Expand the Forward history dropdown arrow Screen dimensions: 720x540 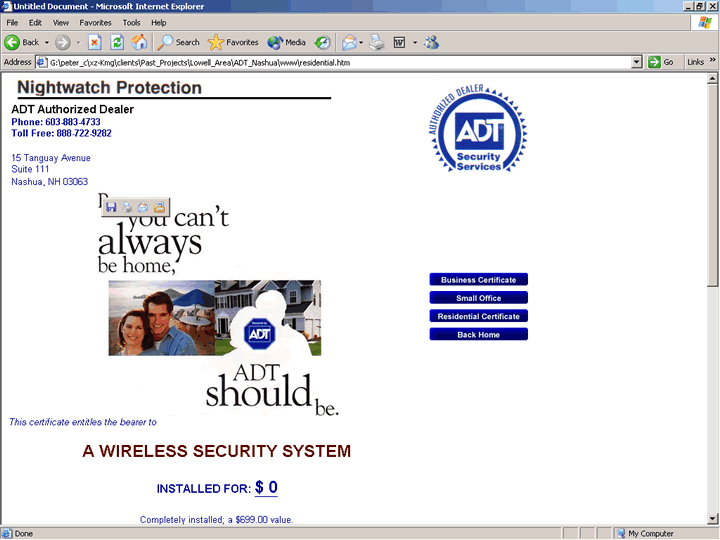[79, 43]
